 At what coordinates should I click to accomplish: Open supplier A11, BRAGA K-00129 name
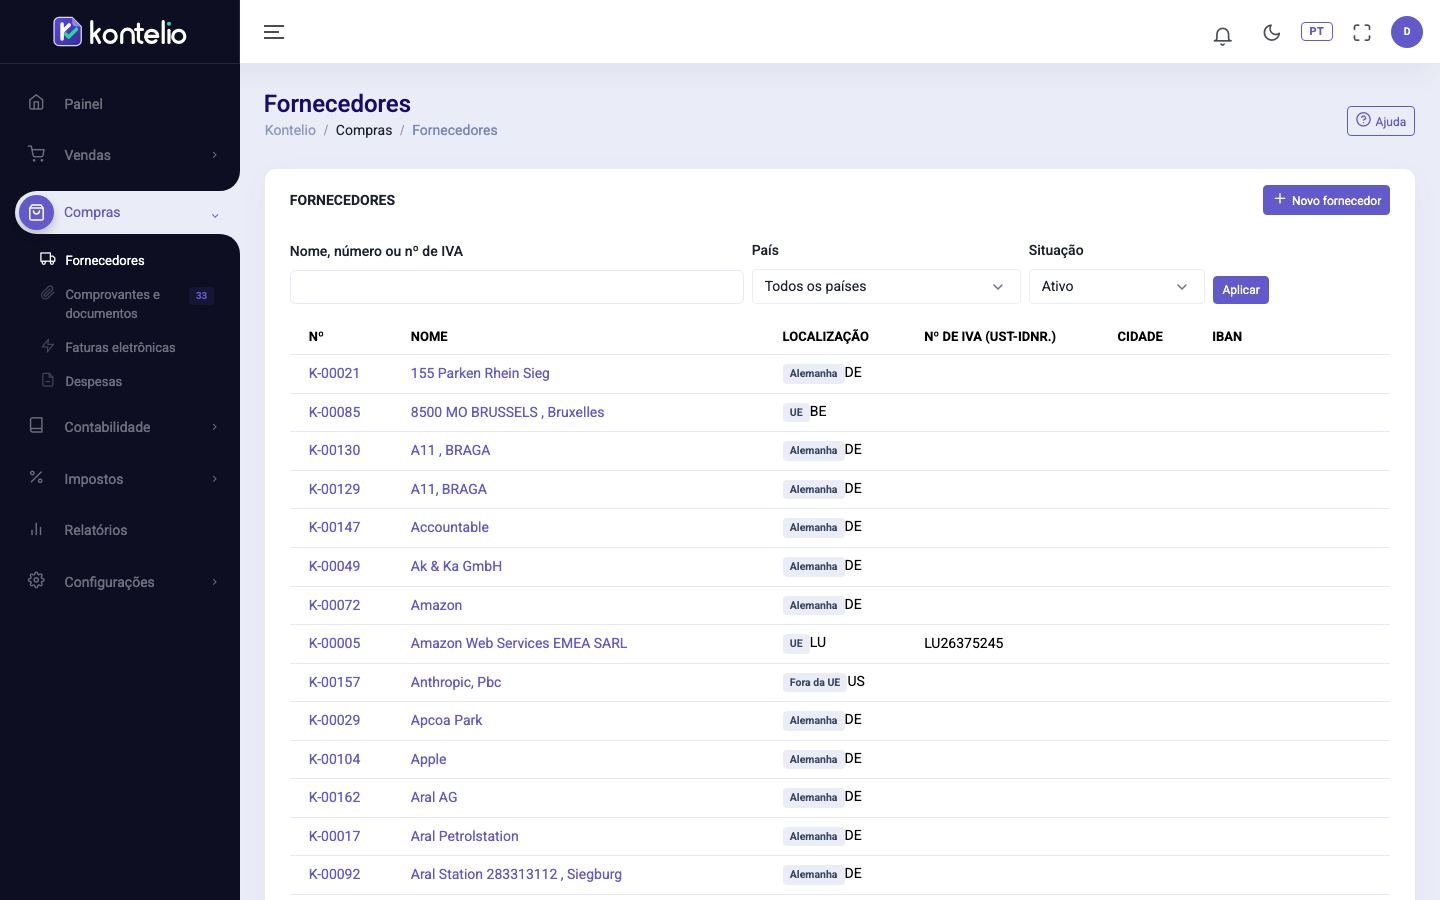(449, 489)
